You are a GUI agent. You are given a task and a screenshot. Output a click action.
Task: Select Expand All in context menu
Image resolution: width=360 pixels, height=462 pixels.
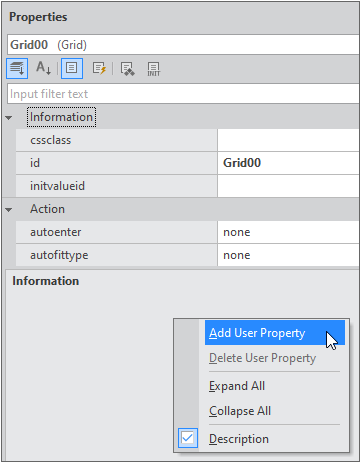[237, 386]
